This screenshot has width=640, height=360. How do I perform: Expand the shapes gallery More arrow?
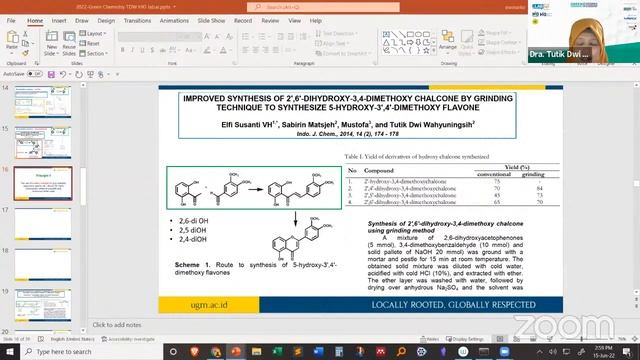click(433, 51)
